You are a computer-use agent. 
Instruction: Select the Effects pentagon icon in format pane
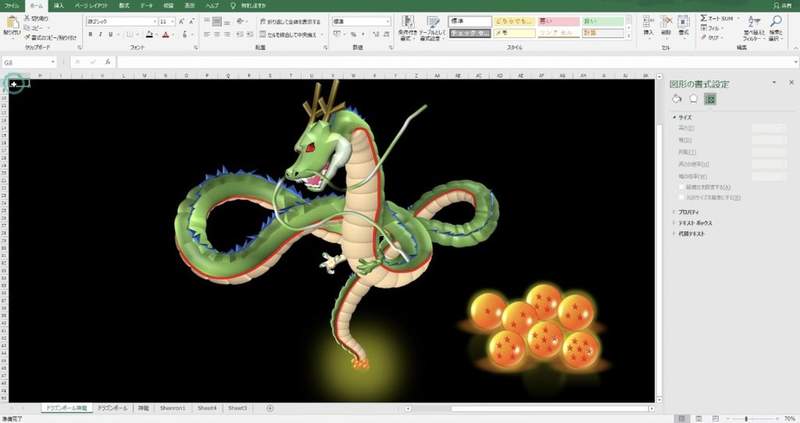click(x=693, y=99)
